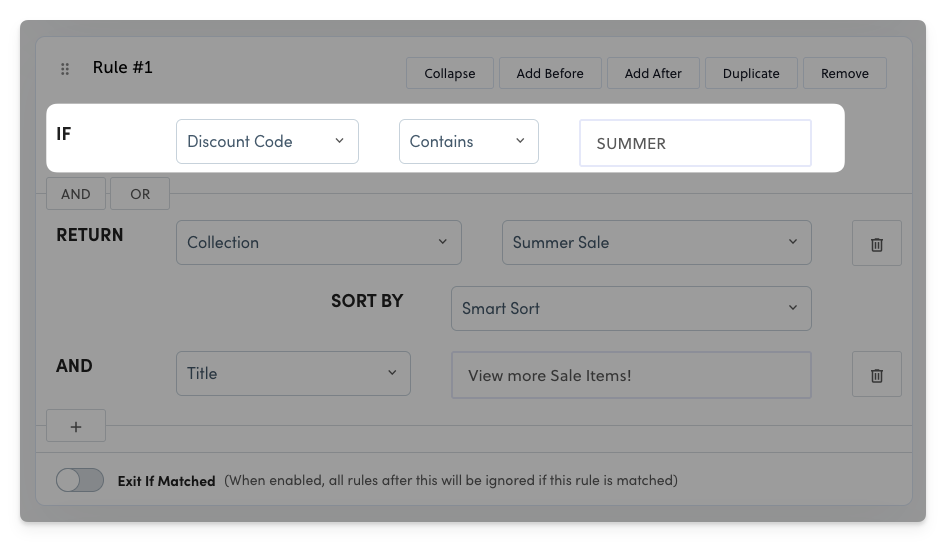Open the Summer Sale collection dropdown
Image resolution: width=946 pixels, height=542 pixels.
(656, 243)
